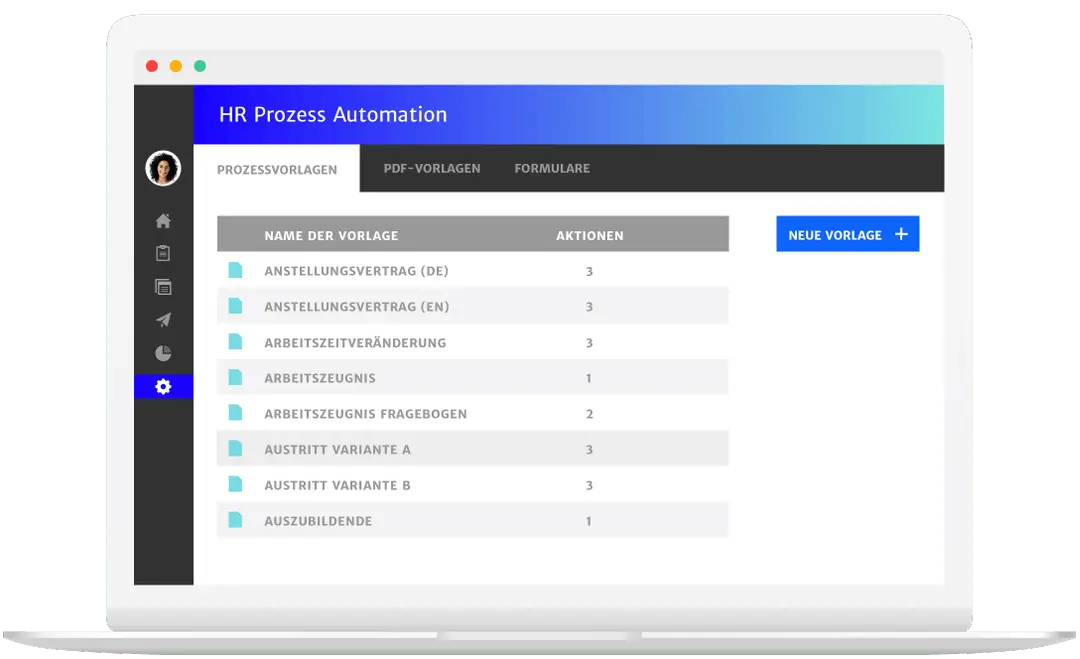Select the Home icon in the sidebar
Viewport: 1080px width, 659px height.
tap(163, 220)
